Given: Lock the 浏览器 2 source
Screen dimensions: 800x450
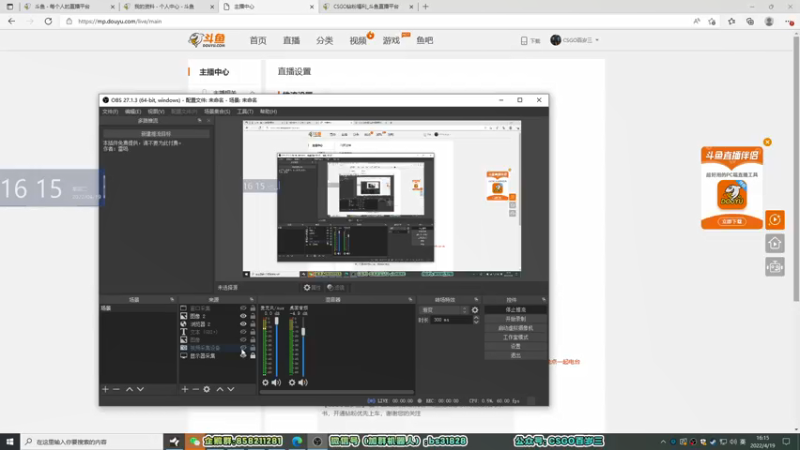Looking at the screenshot, I should (x=253, y=324).
